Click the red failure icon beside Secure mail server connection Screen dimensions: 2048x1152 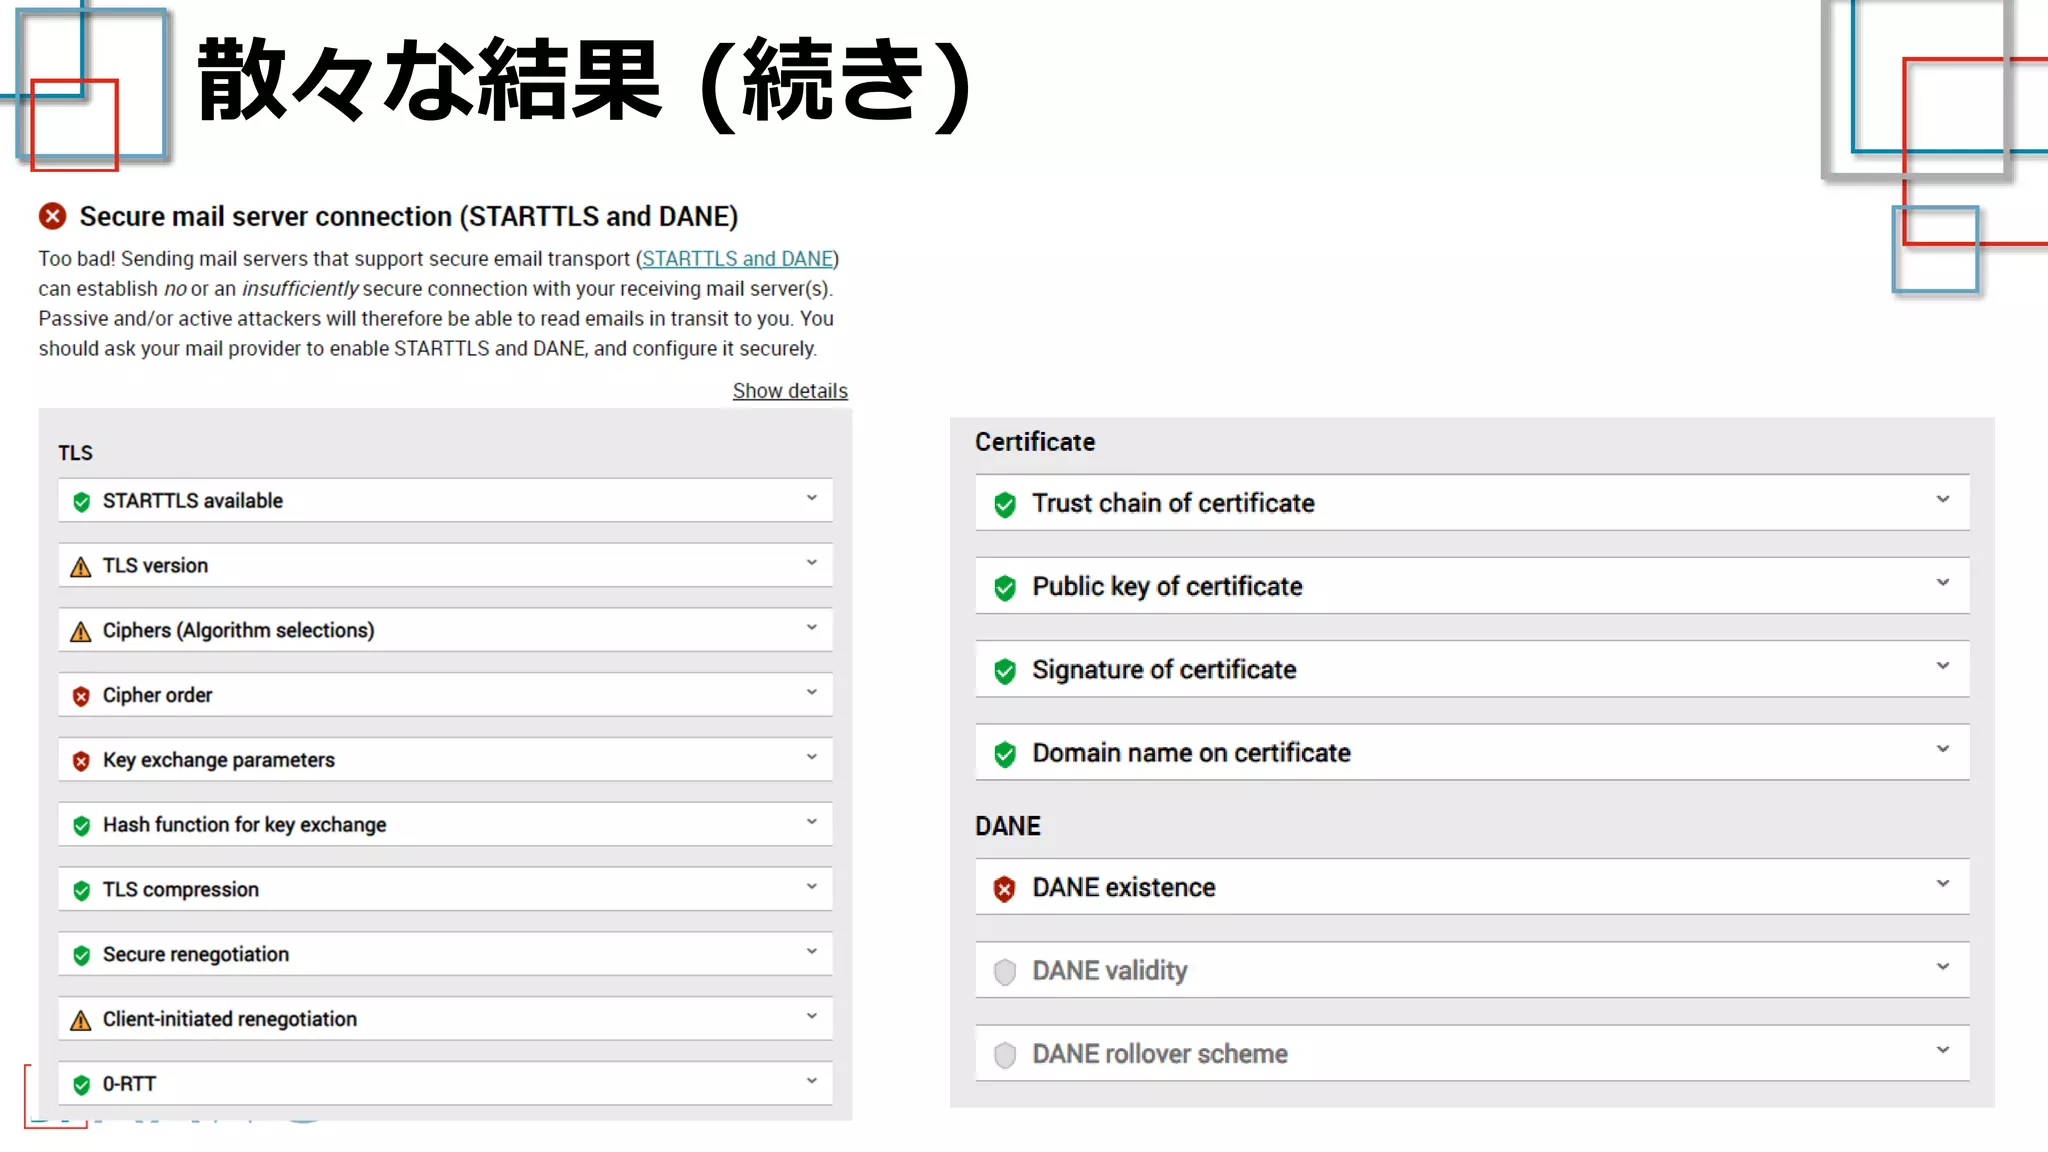click(53, 216)
